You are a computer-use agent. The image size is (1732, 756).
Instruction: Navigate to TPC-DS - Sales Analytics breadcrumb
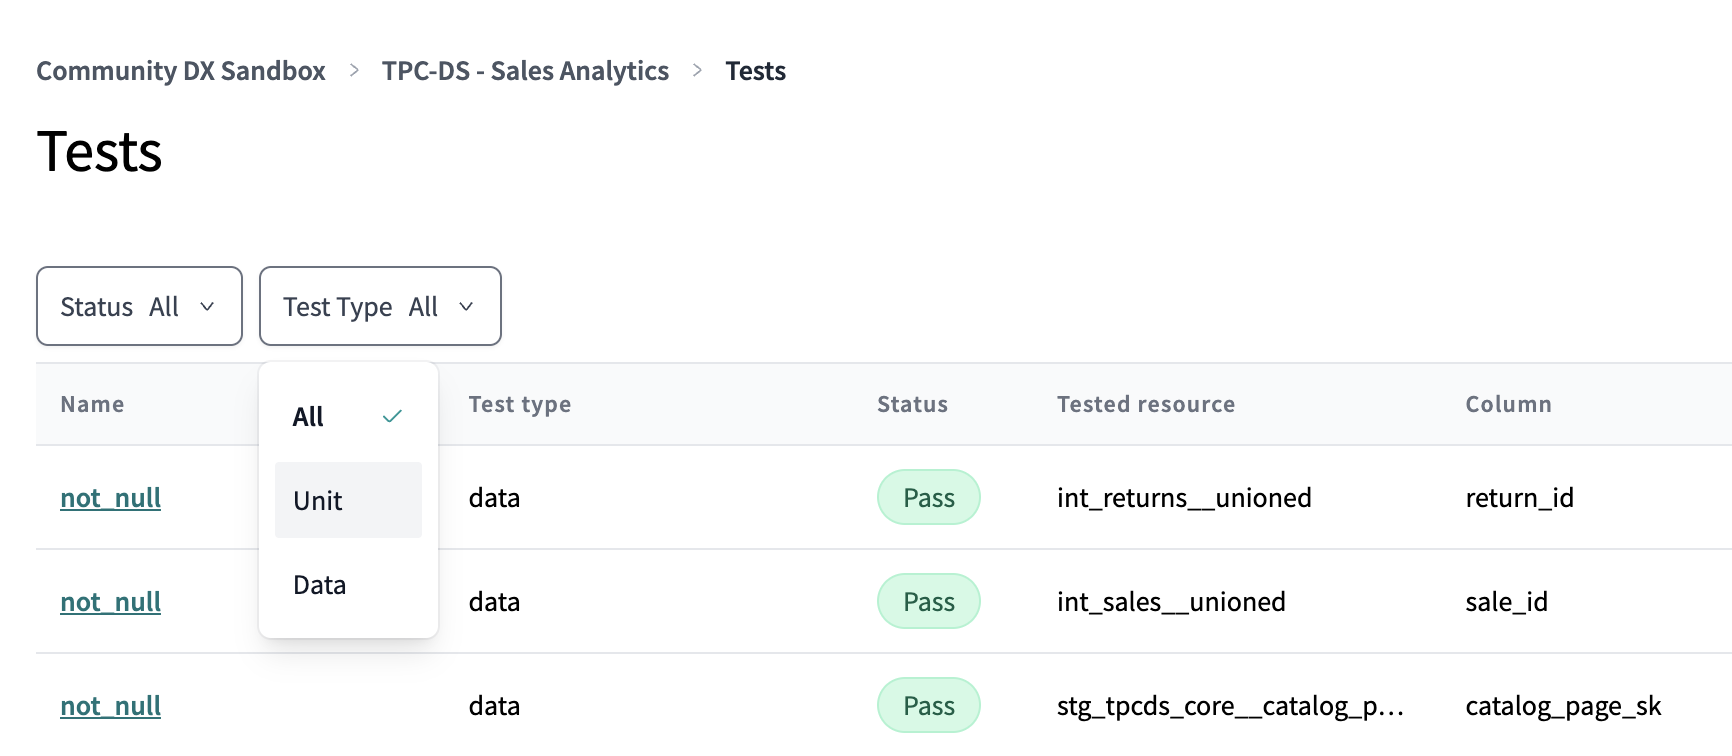525,71
